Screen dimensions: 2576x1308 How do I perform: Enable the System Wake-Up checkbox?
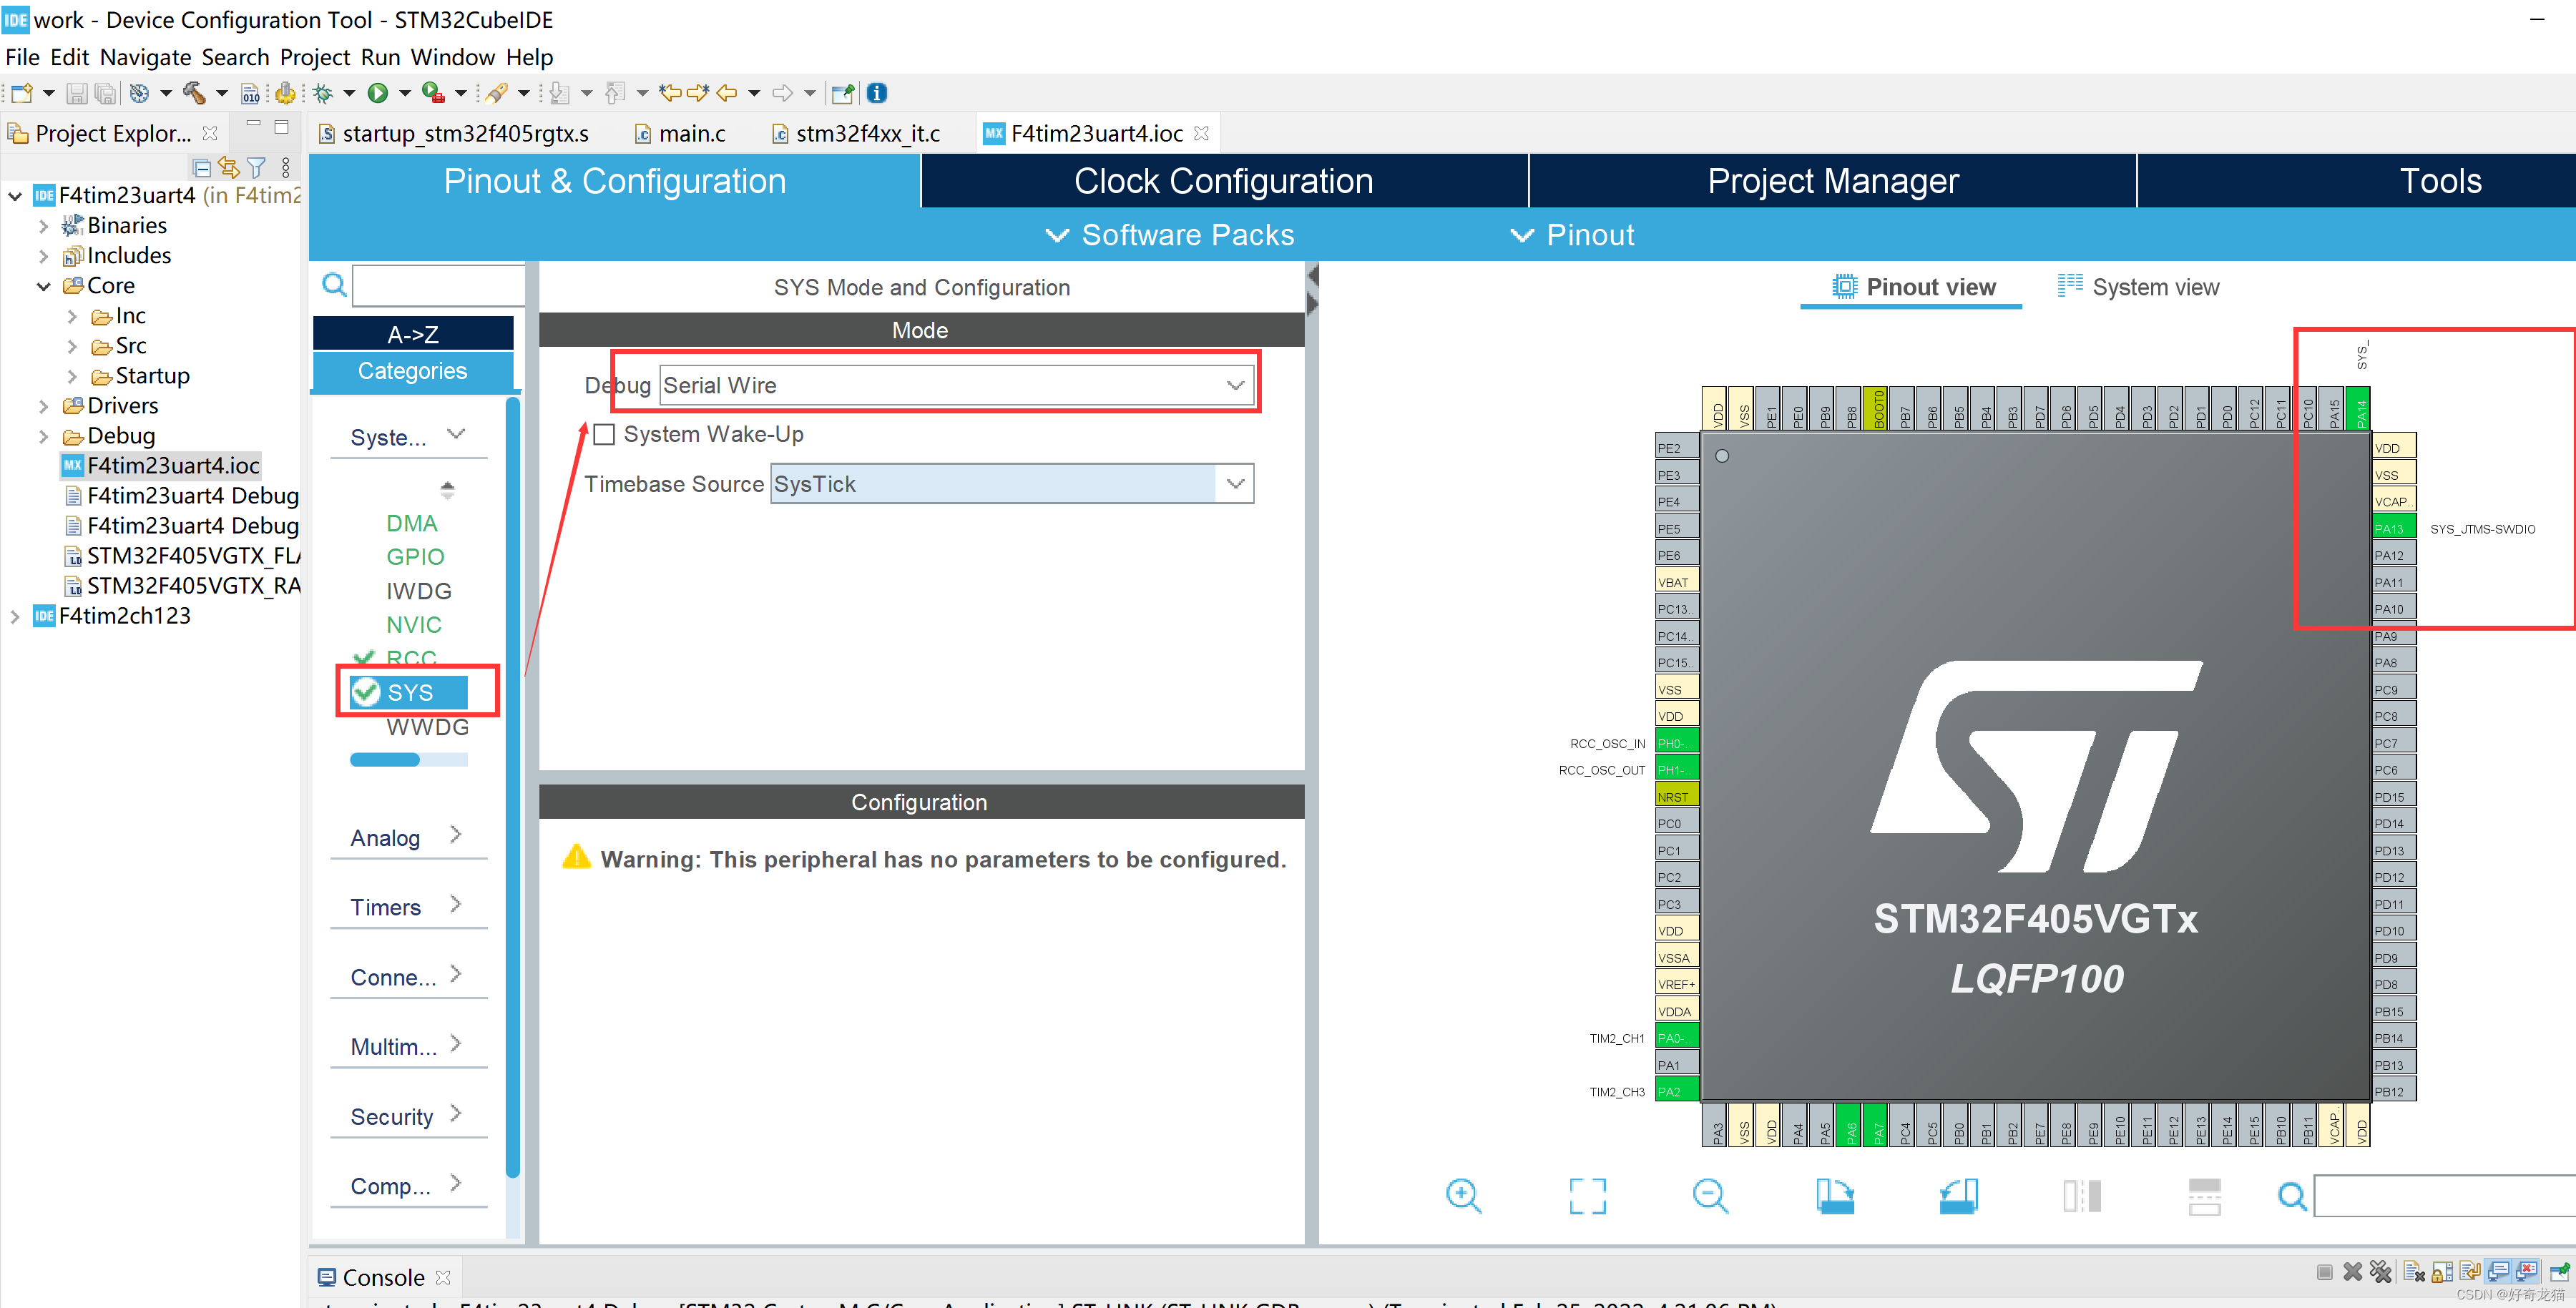(604, 434)
